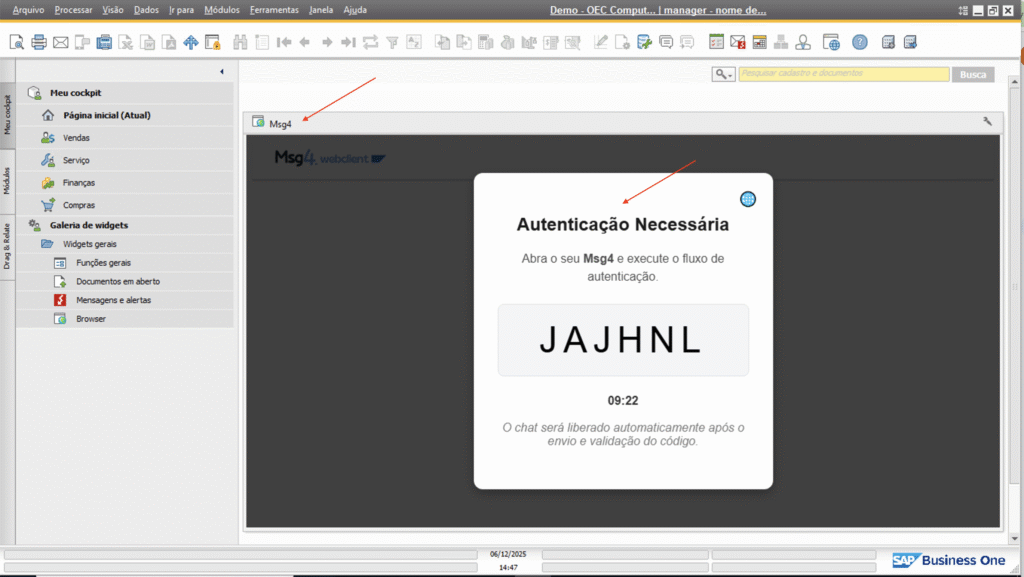
Task: Switch to the Módulos vertical tab
Action: 7,180
